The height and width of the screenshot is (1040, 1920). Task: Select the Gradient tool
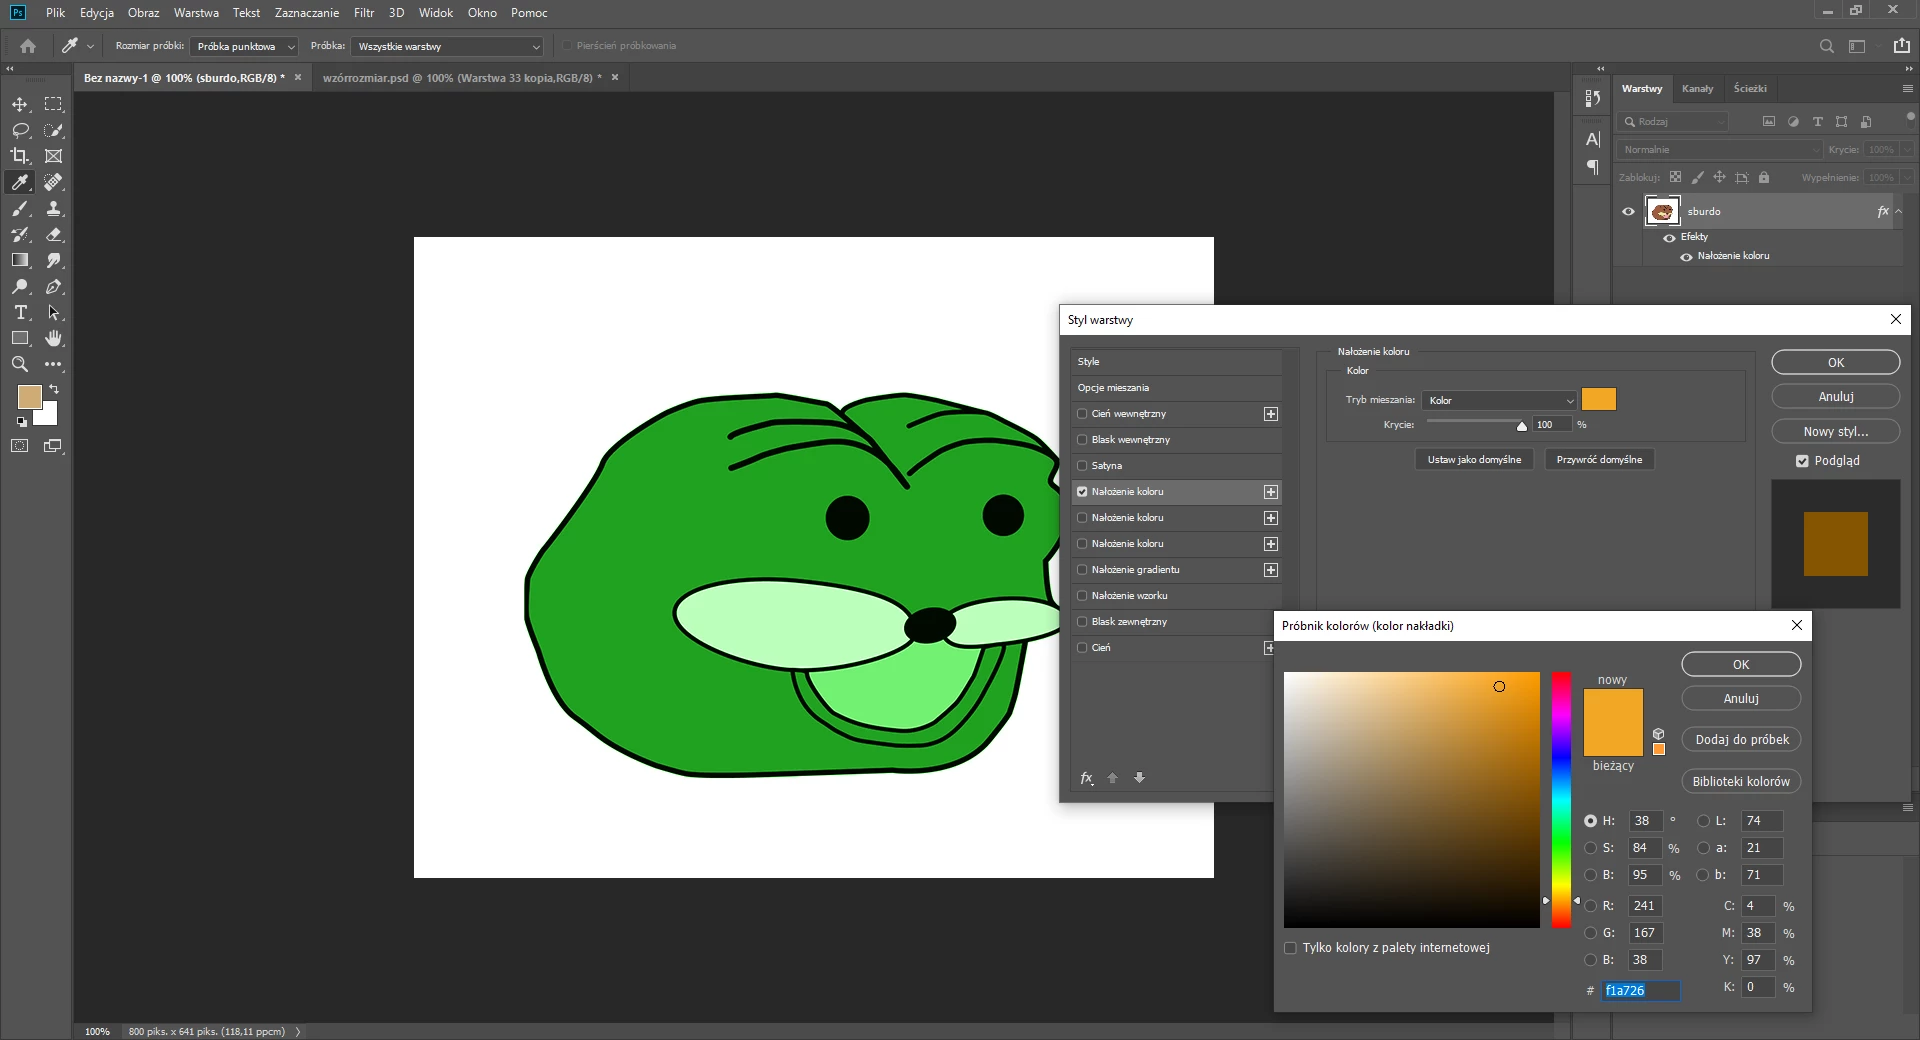tap(20, 260)
